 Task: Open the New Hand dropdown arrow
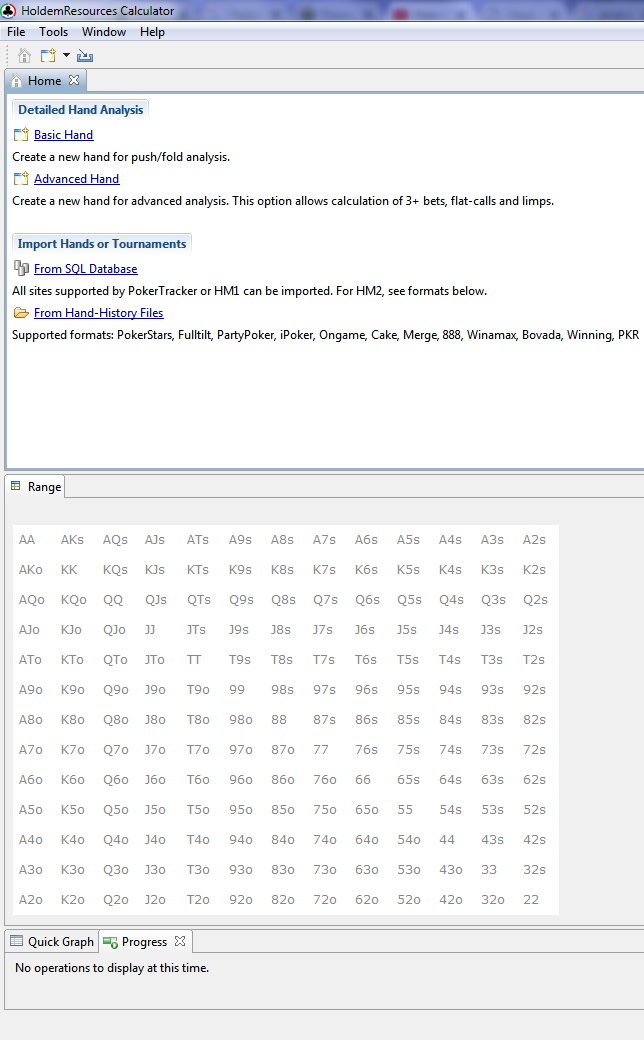[66, 55]
